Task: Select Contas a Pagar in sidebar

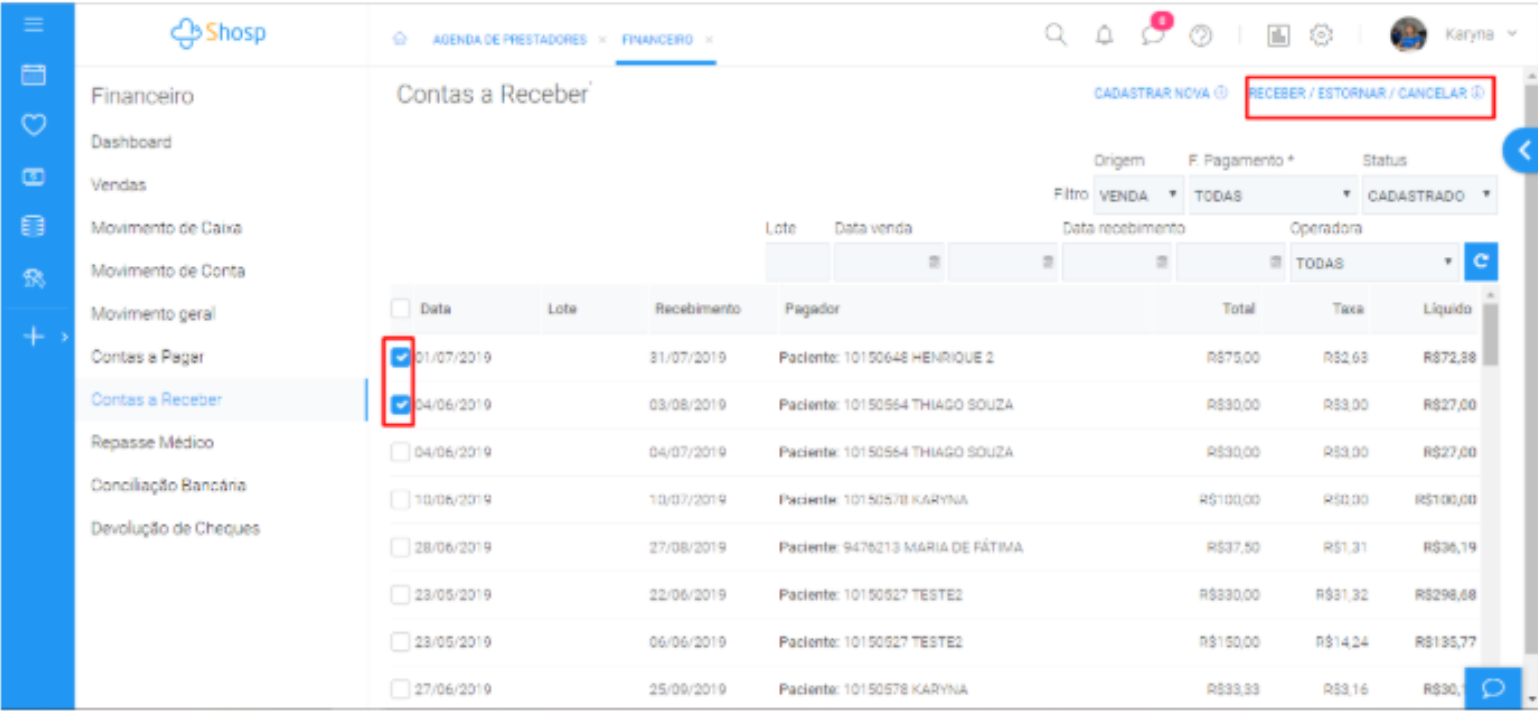Action: coord(148,357)
